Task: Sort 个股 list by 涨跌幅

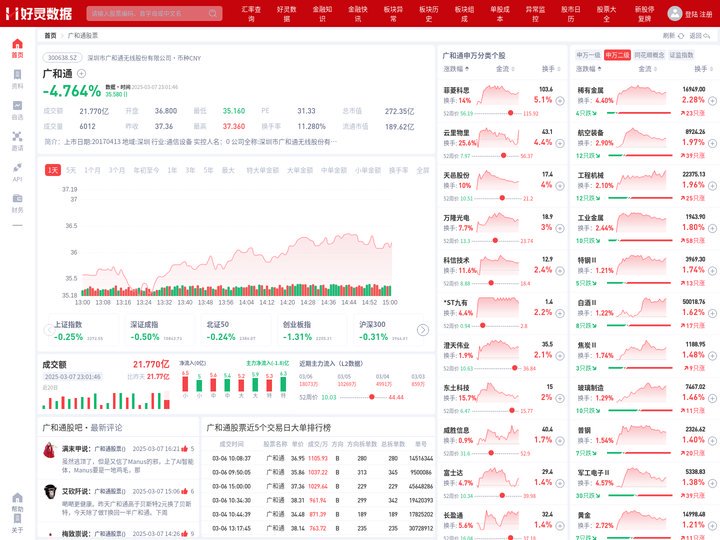Action: click(x=456, y=69)
